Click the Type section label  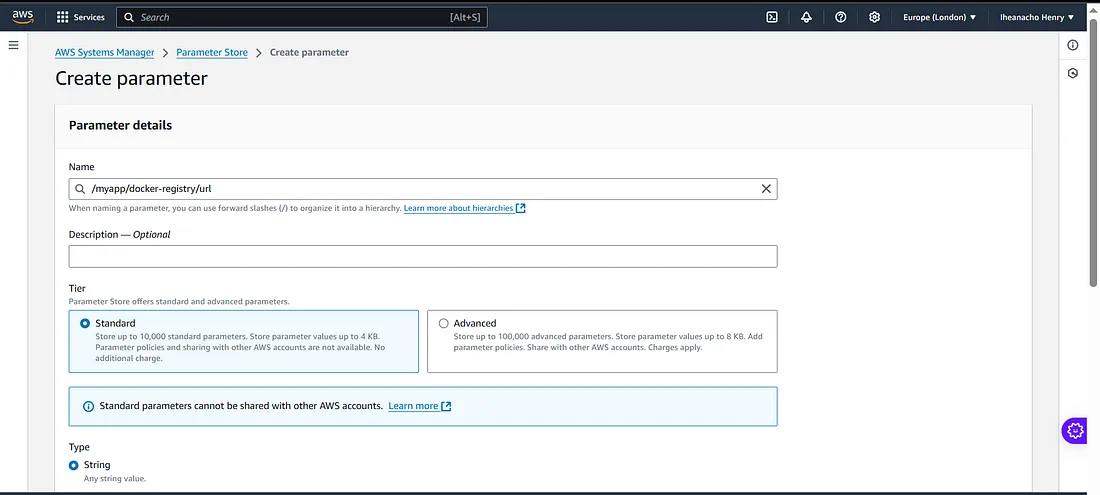click(79, 447)
